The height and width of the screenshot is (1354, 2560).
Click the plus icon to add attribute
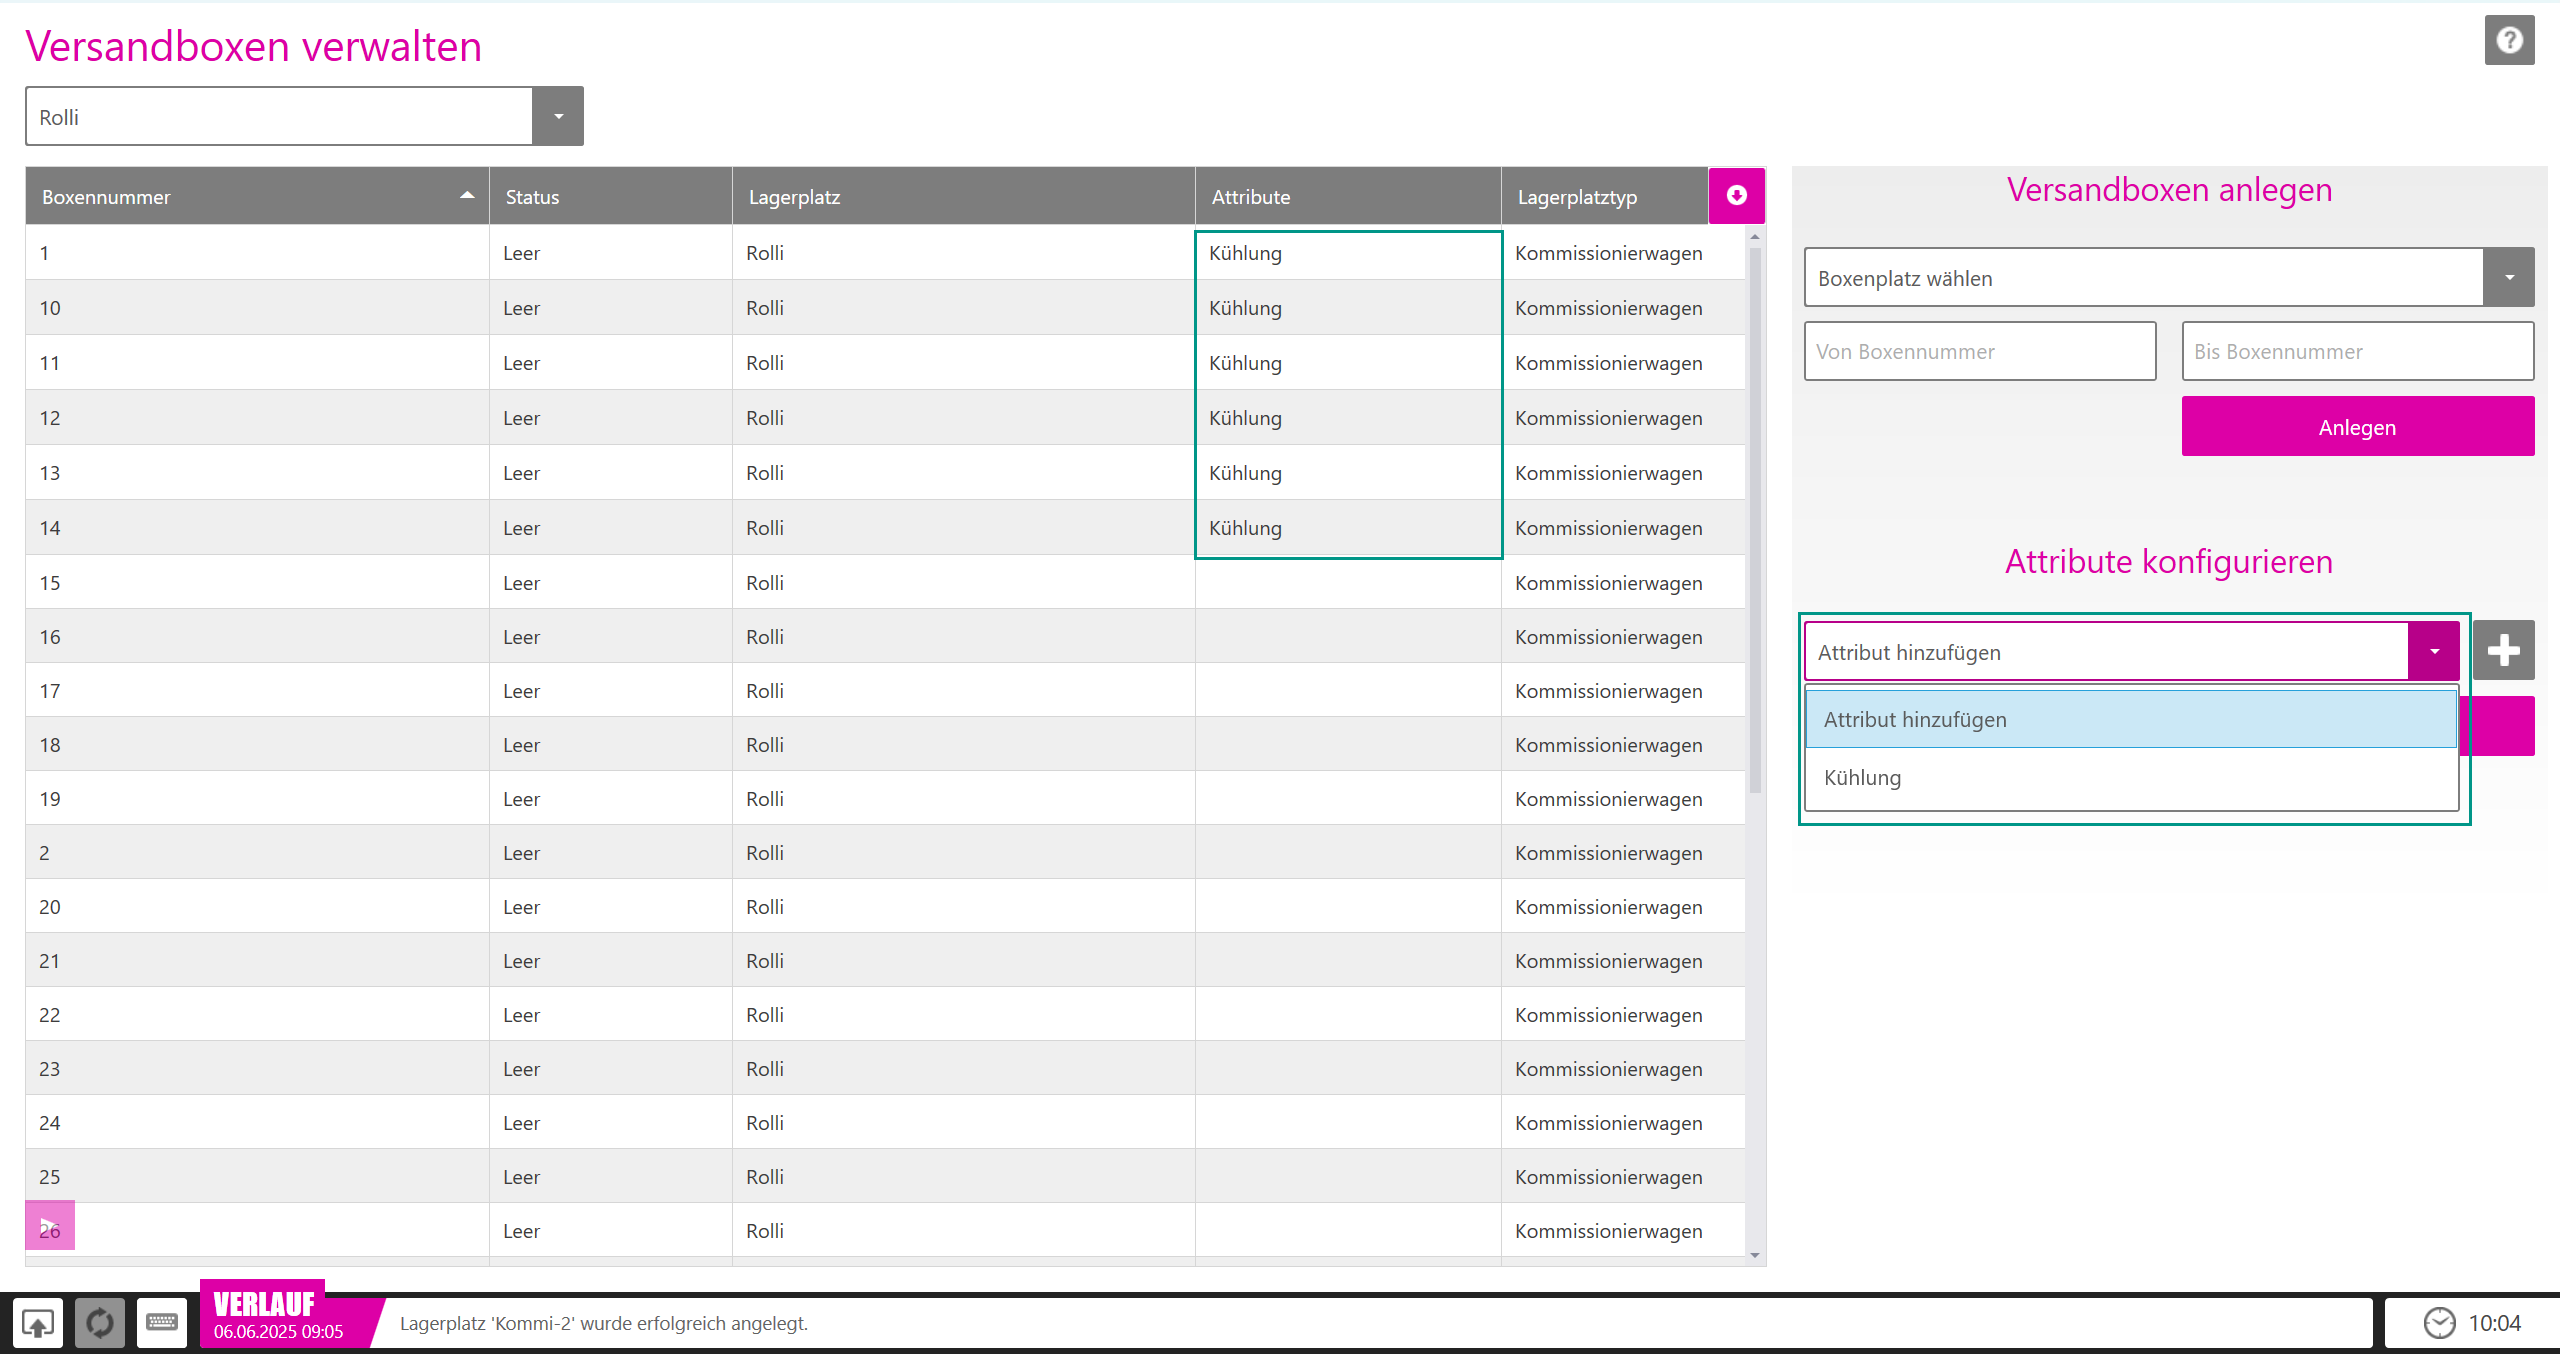[x=2503, y=651]
